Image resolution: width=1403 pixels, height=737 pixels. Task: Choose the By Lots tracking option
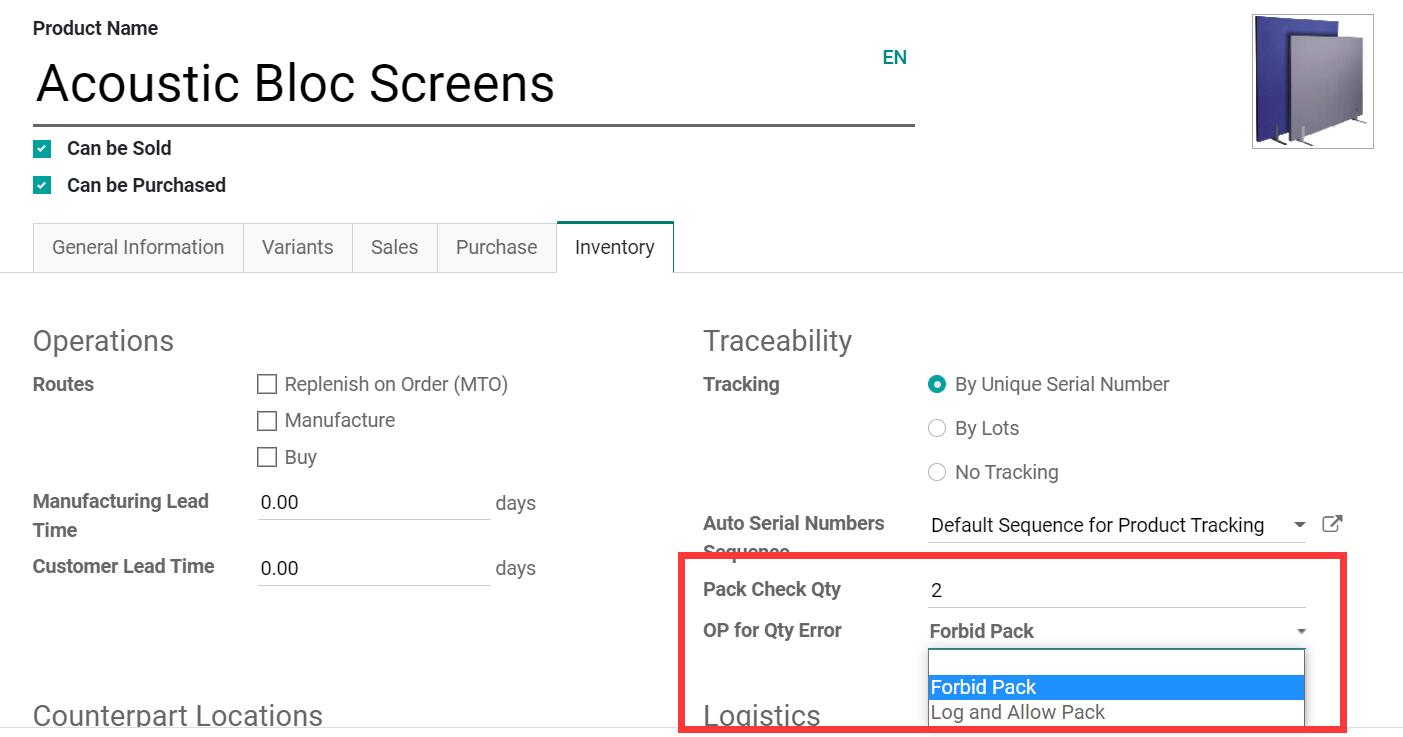(x=937, y=429)
